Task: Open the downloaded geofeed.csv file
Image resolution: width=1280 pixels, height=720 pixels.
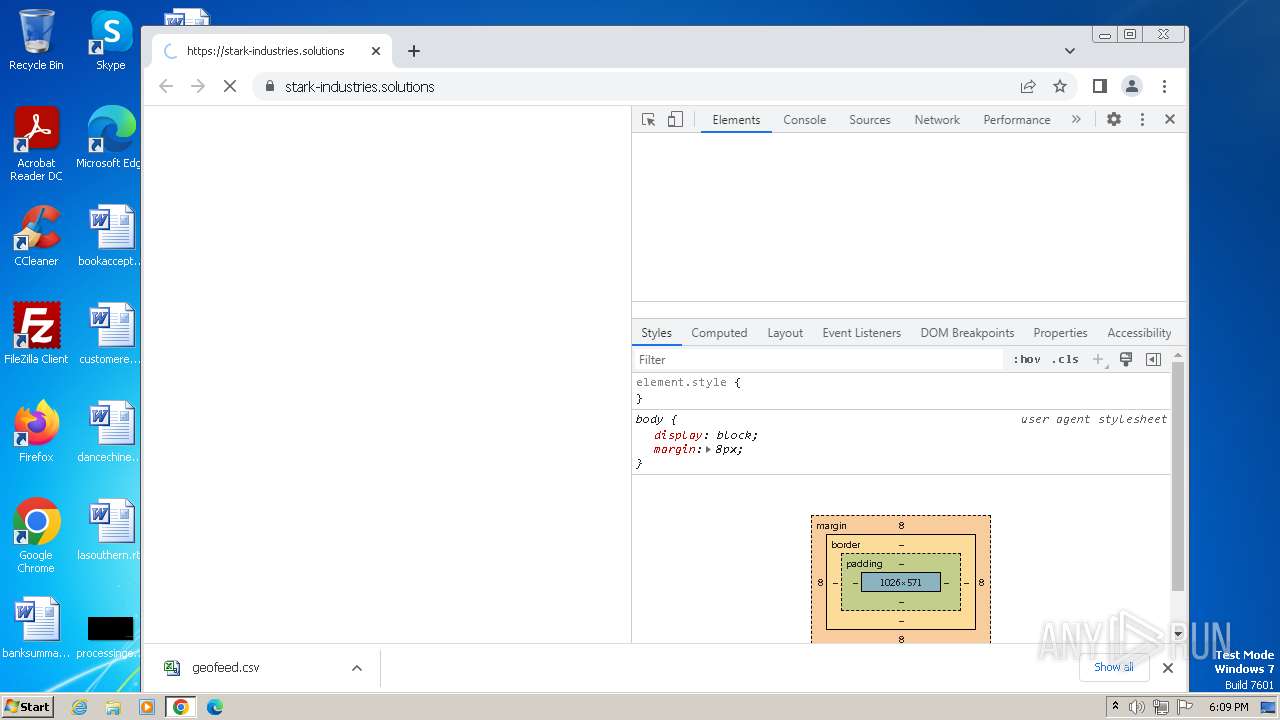Action: tap(226, 668)
